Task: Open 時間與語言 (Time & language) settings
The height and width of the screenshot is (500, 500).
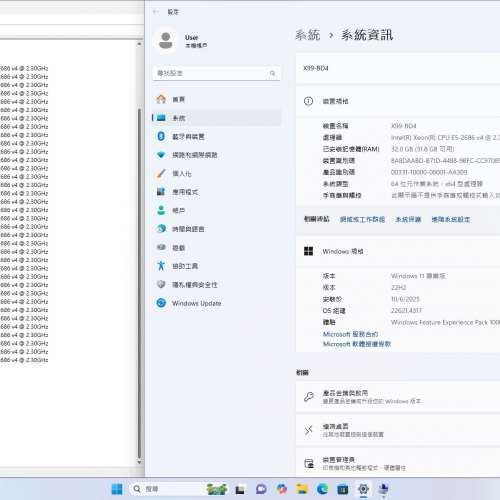Action: tap(217, 229)
